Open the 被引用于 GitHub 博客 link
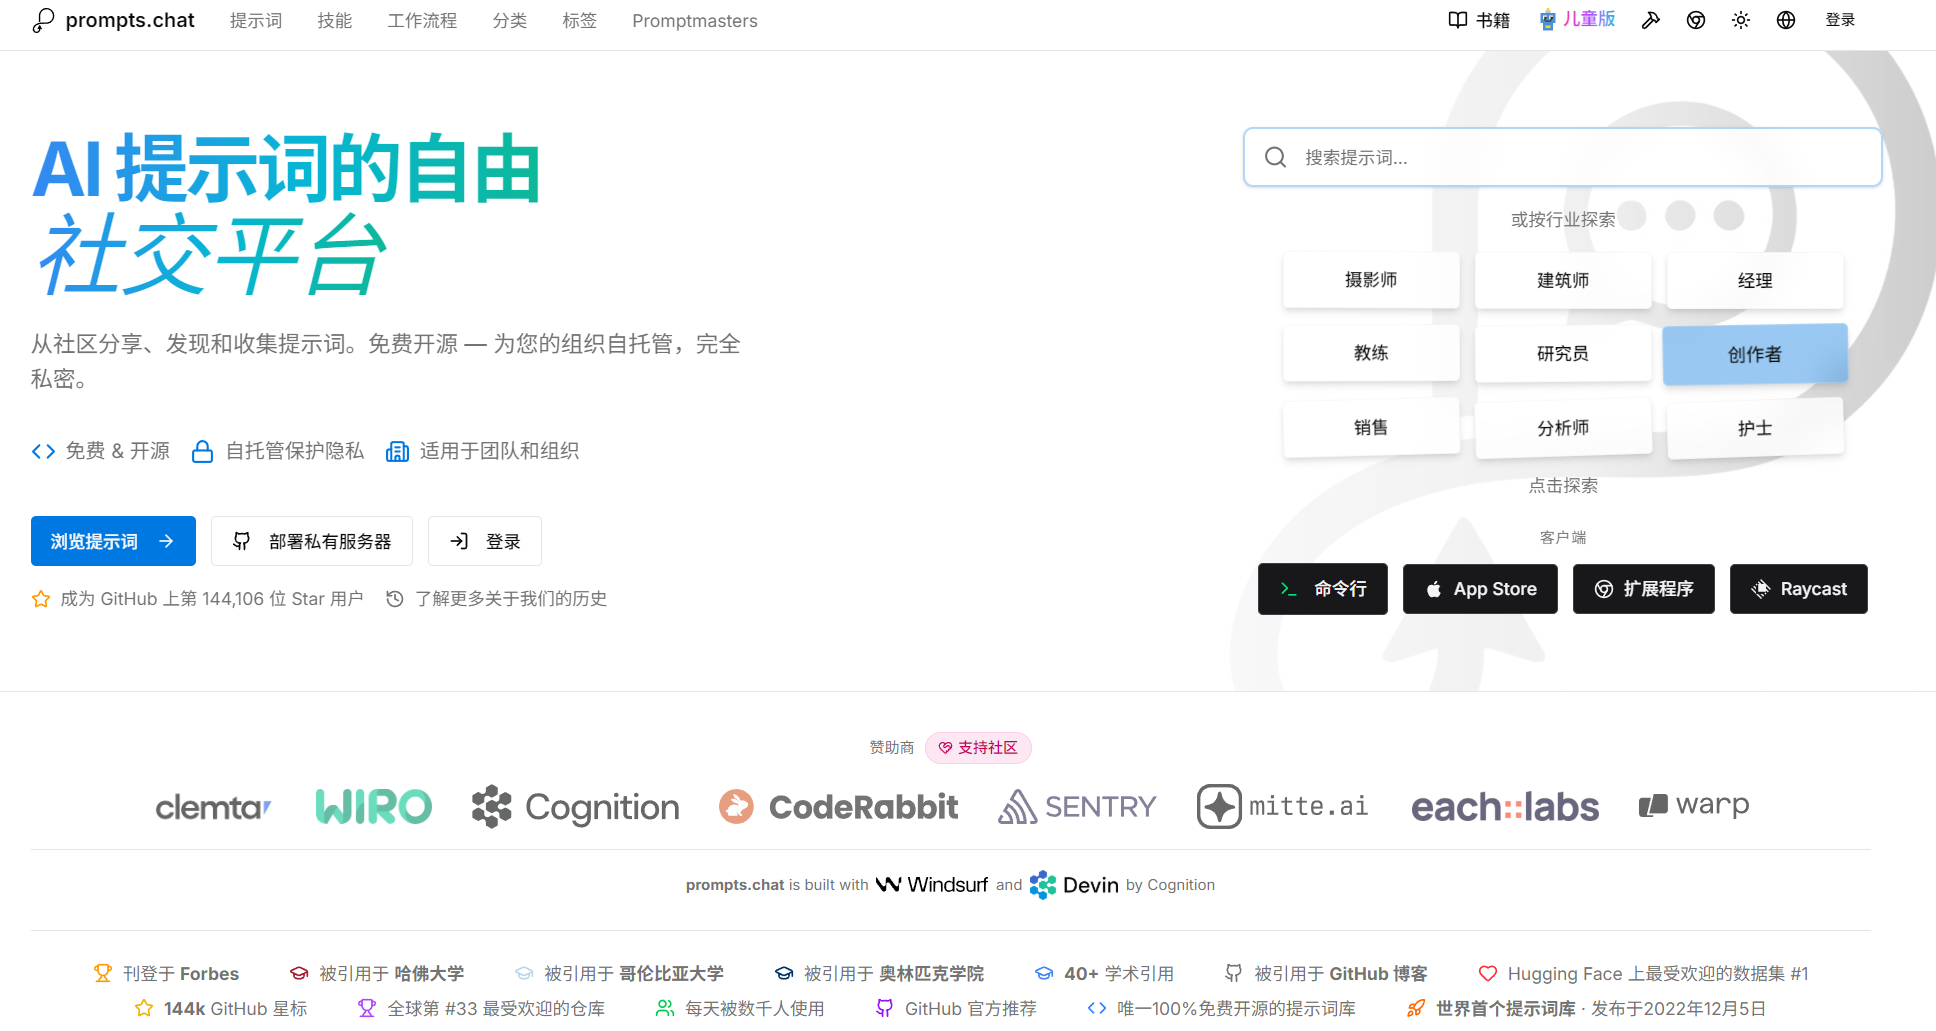This screenshot has width=1936, height=1031. point(1326,974)
